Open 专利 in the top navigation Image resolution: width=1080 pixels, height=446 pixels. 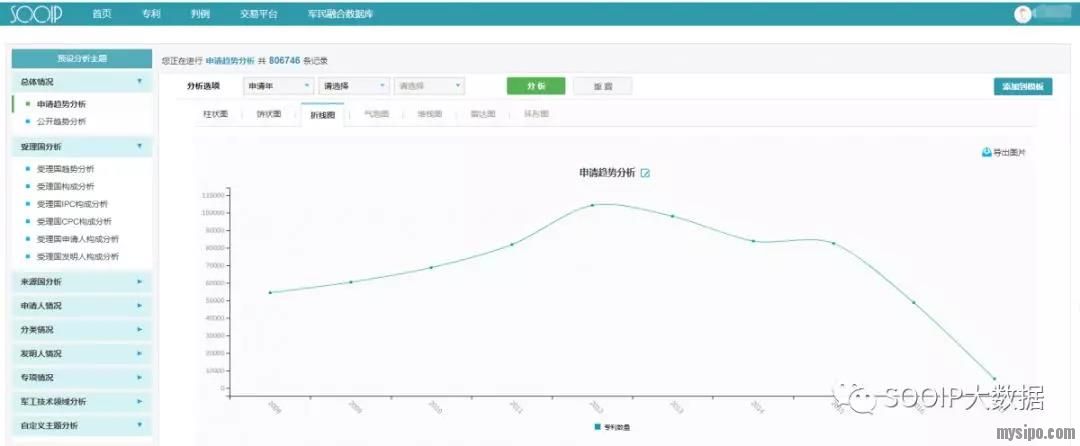[x=151, y=14]
